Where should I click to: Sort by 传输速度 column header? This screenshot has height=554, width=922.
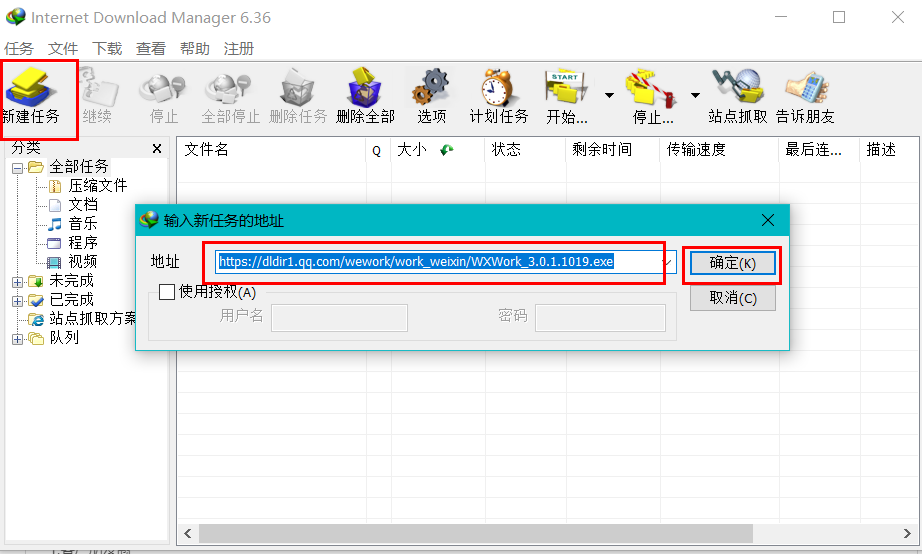click(x=720, y=149)
